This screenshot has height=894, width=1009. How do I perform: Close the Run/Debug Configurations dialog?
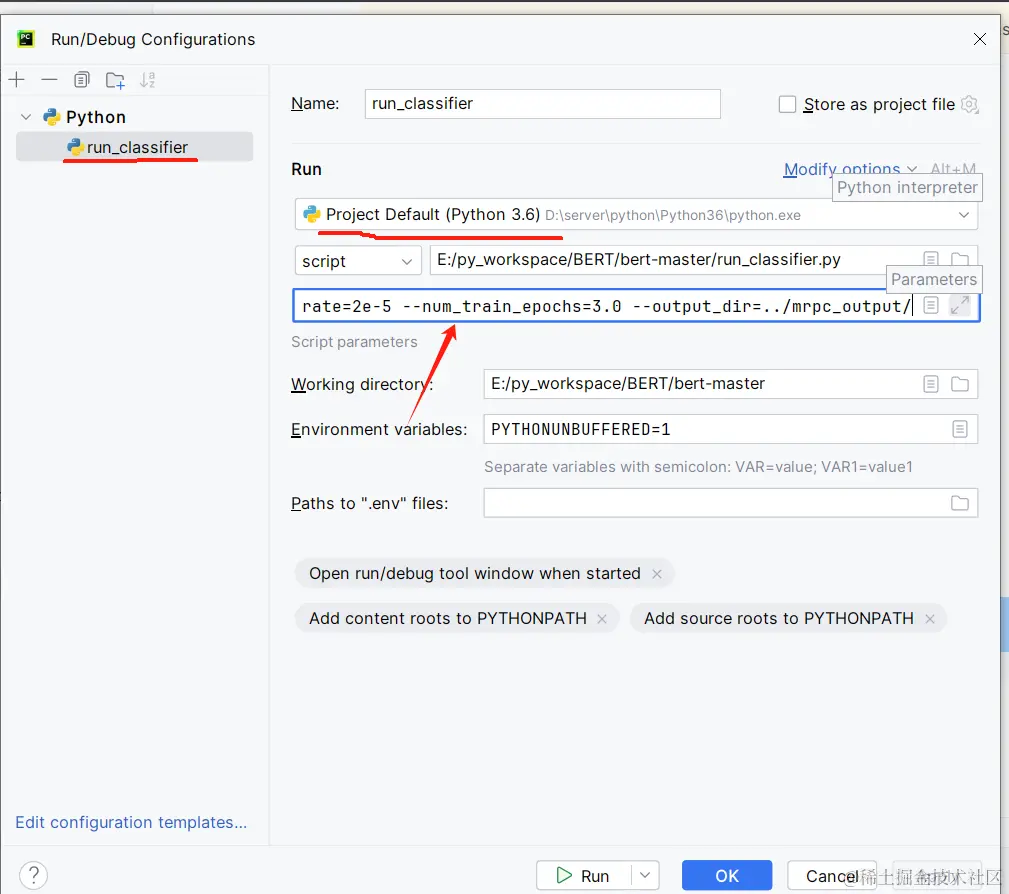point(979,39)
